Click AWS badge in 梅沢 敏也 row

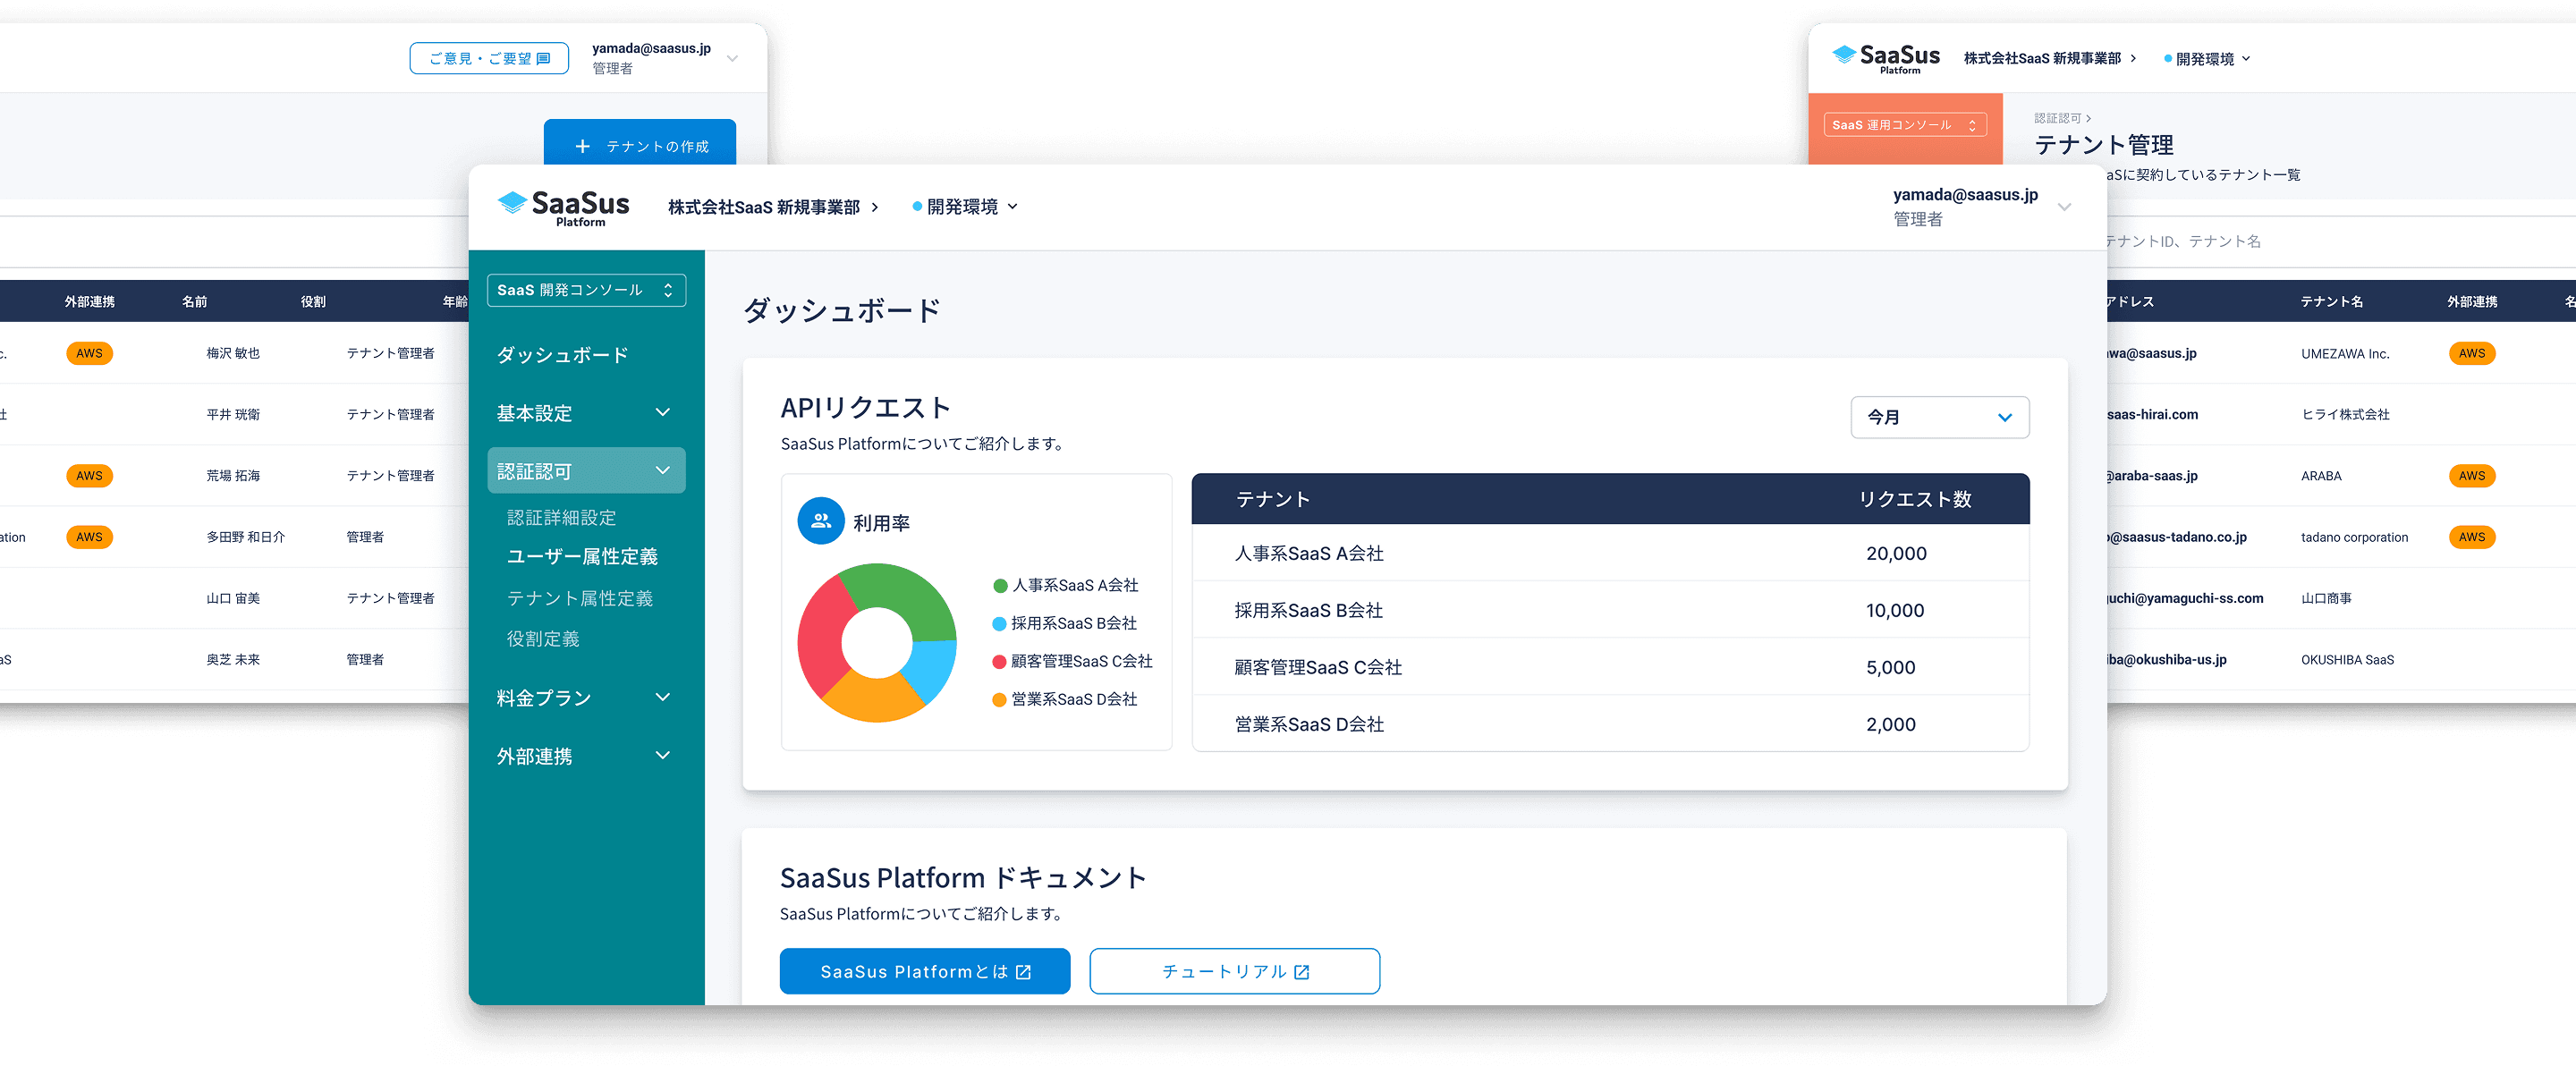click(x=89, y=353)
